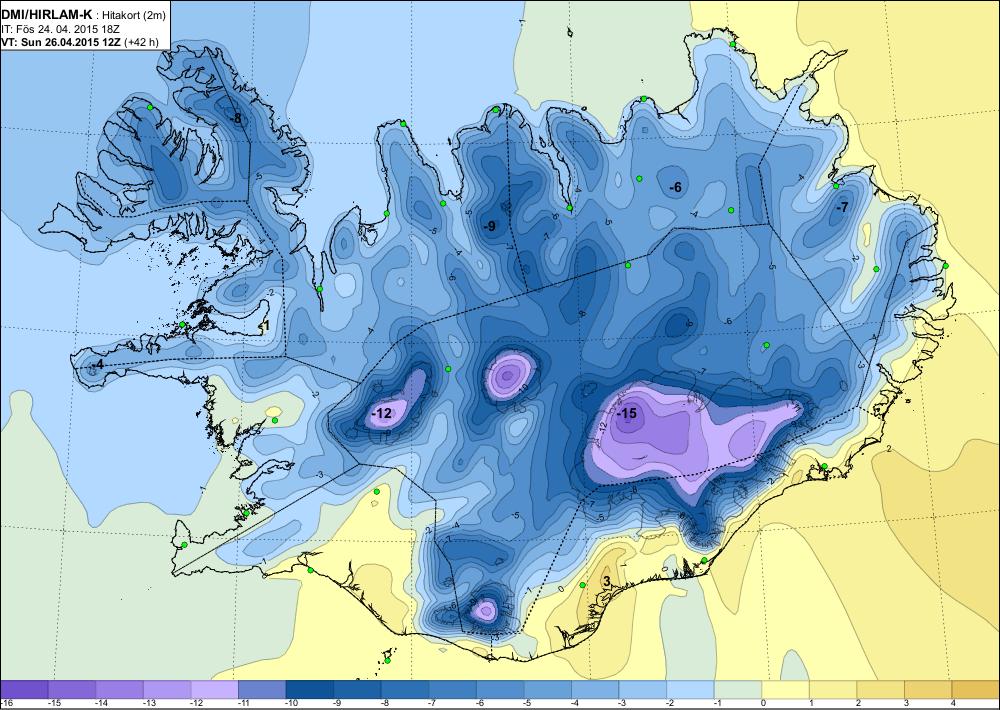Image resolution: width=1000 pixels, height=710 pixels.
Task: Pick the legend swatch labeled 0
Action: [785, 690]
